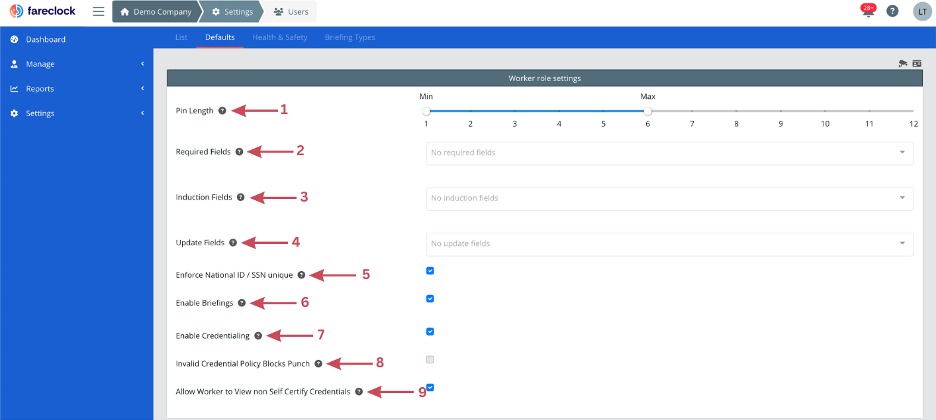Show help for Enforce National ID / SSN unique
936x420 pixels.
[301, 275]
